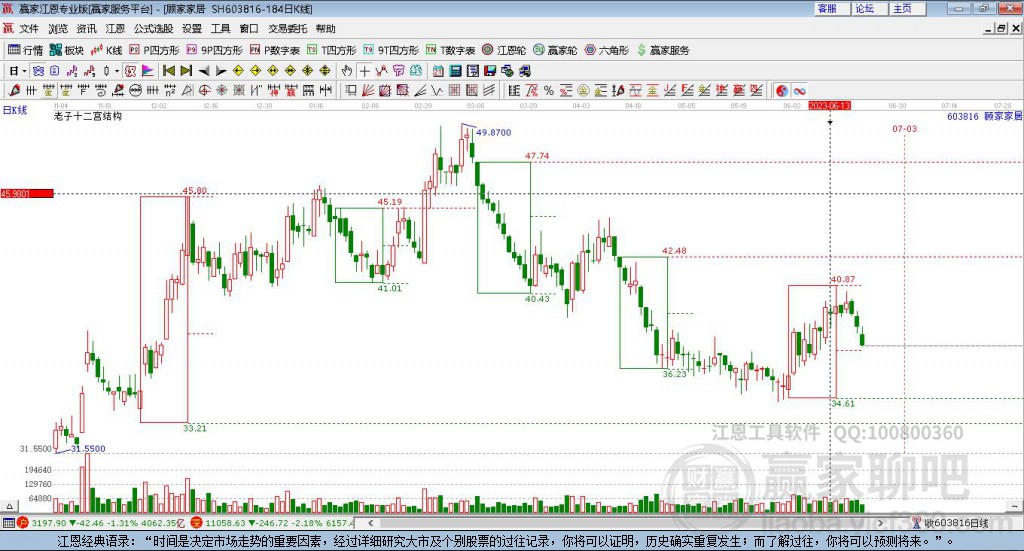Select the hand pan tool
This screenshot has width=1024, height=551.
click(x=347, y=71)
